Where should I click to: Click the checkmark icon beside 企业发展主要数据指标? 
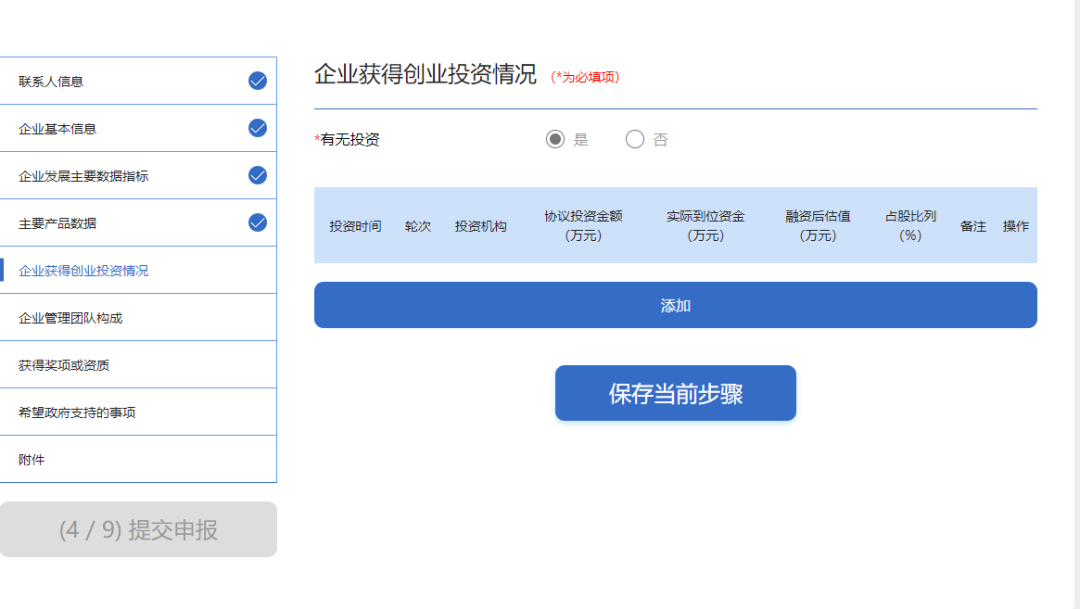pos(257,175)
